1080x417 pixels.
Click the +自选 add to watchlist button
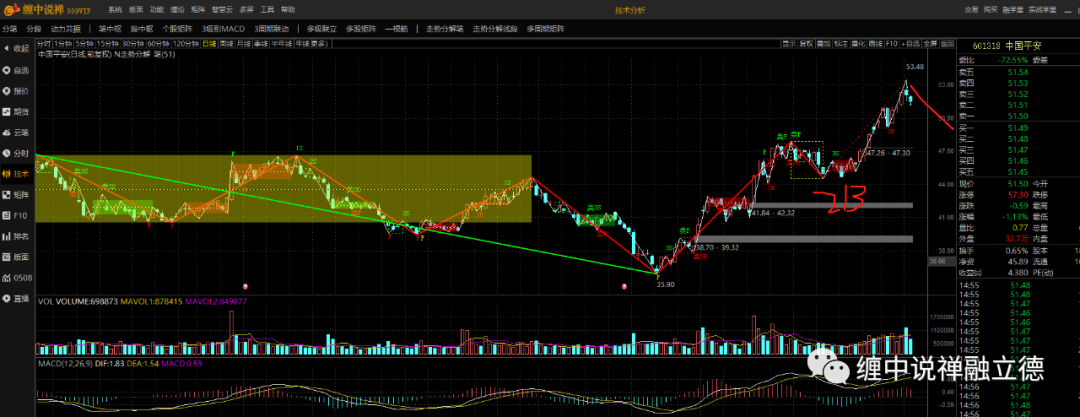click(911, 43)
